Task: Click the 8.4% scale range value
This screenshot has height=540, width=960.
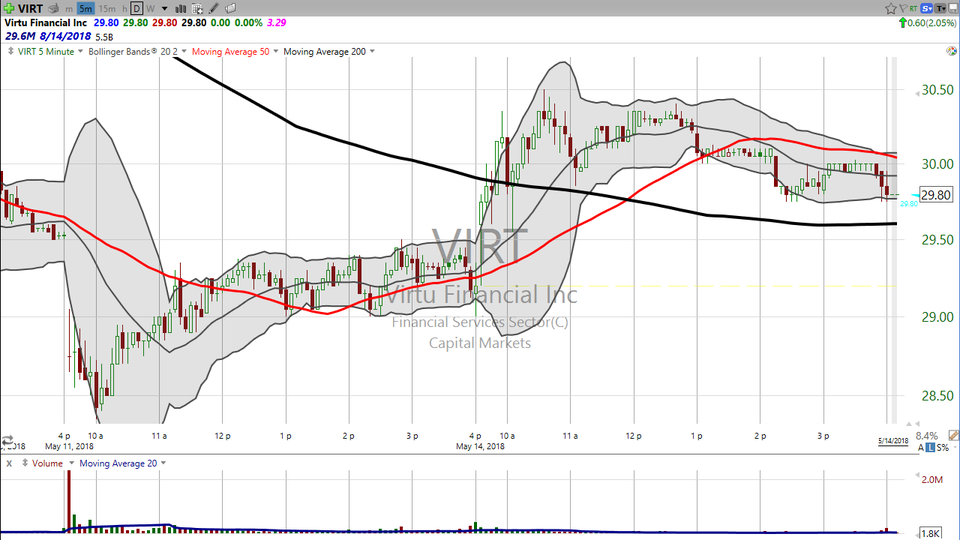Action: point(927,436)
